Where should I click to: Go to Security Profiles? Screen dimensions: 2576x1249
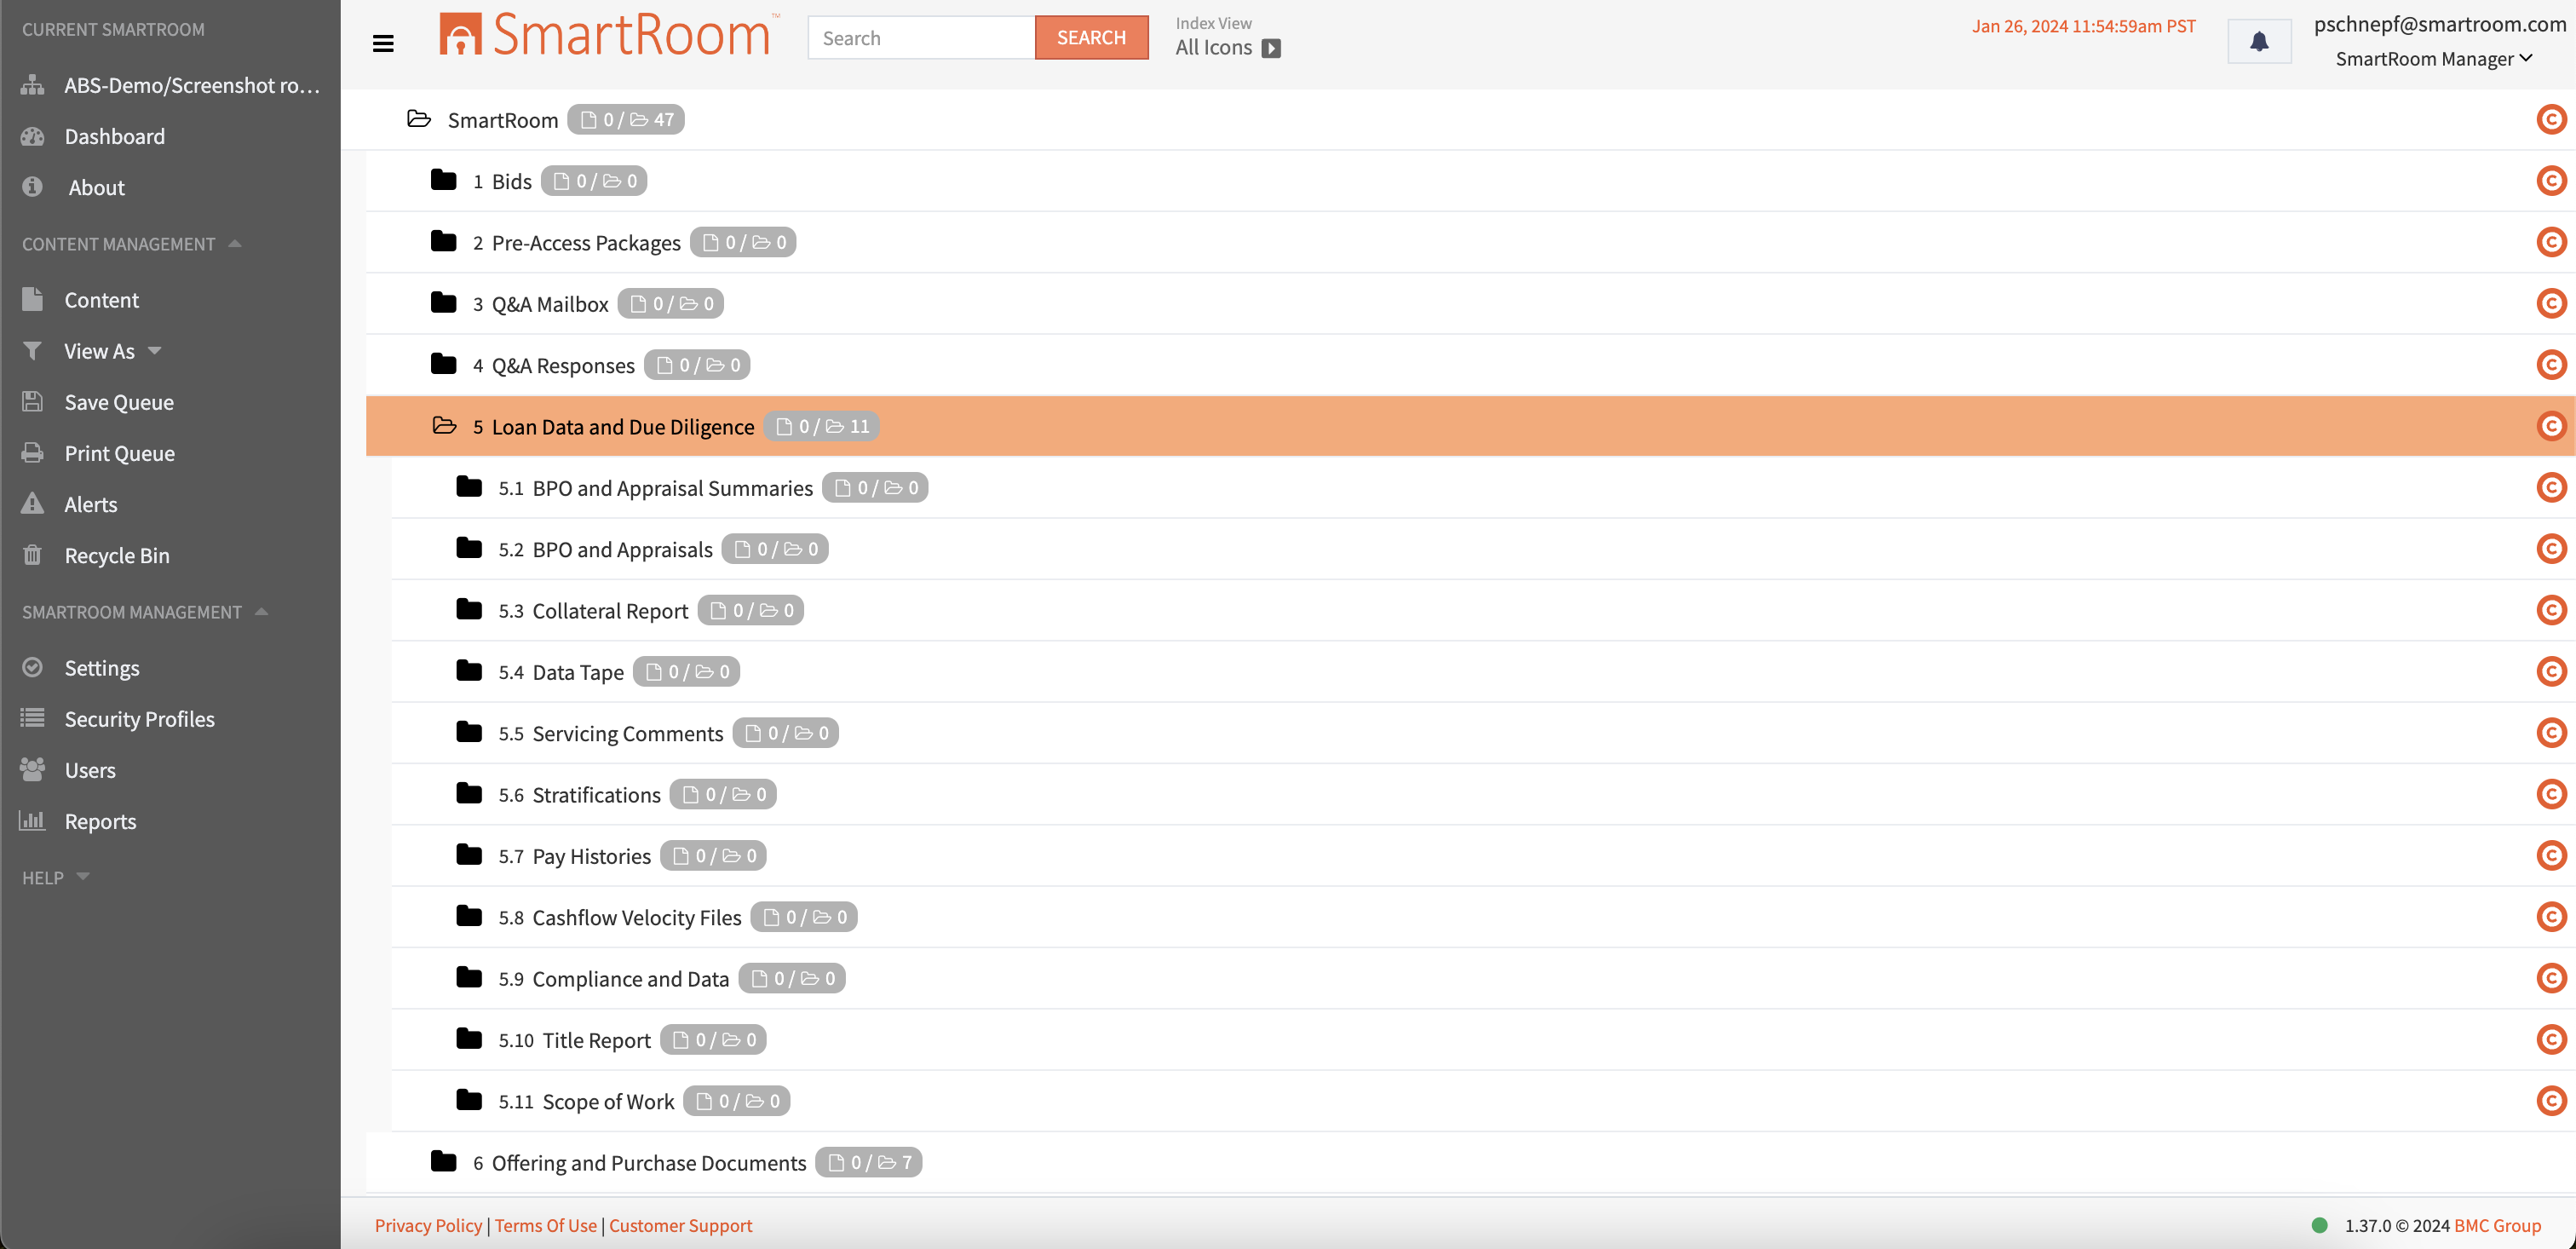139,719
